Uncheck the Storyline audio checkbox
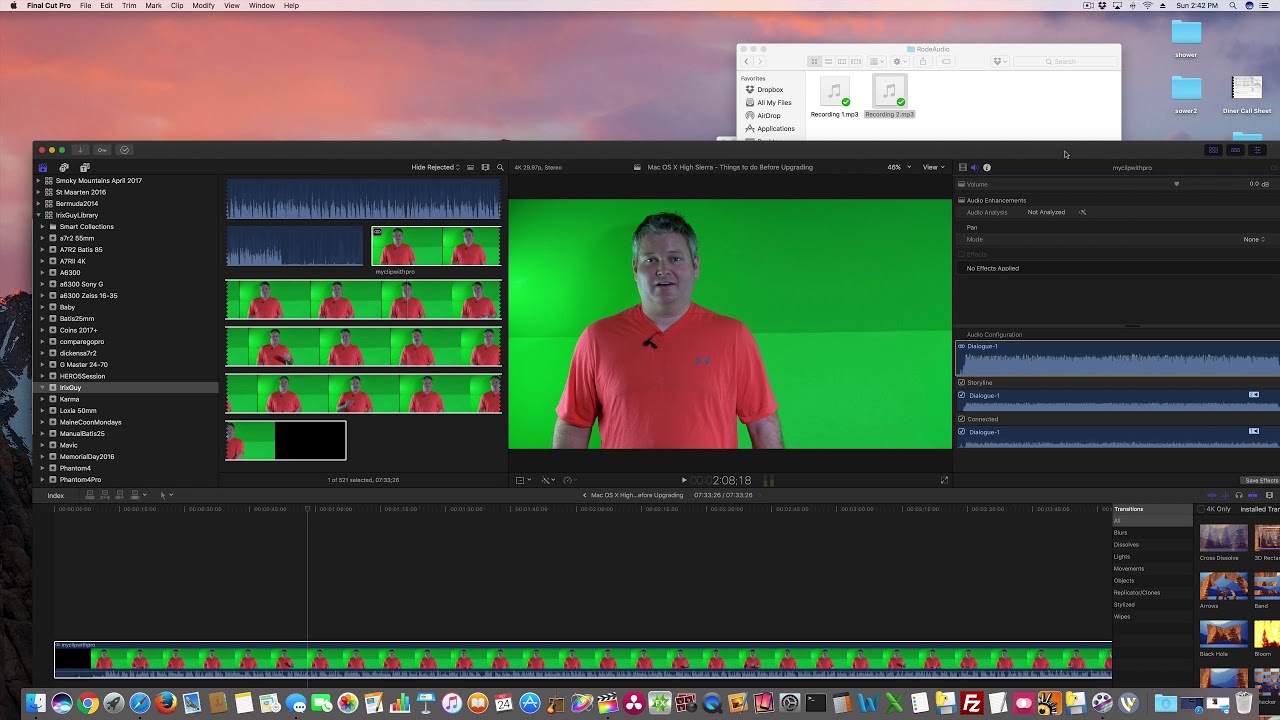 pyautogui.click(x=962, y=382)
